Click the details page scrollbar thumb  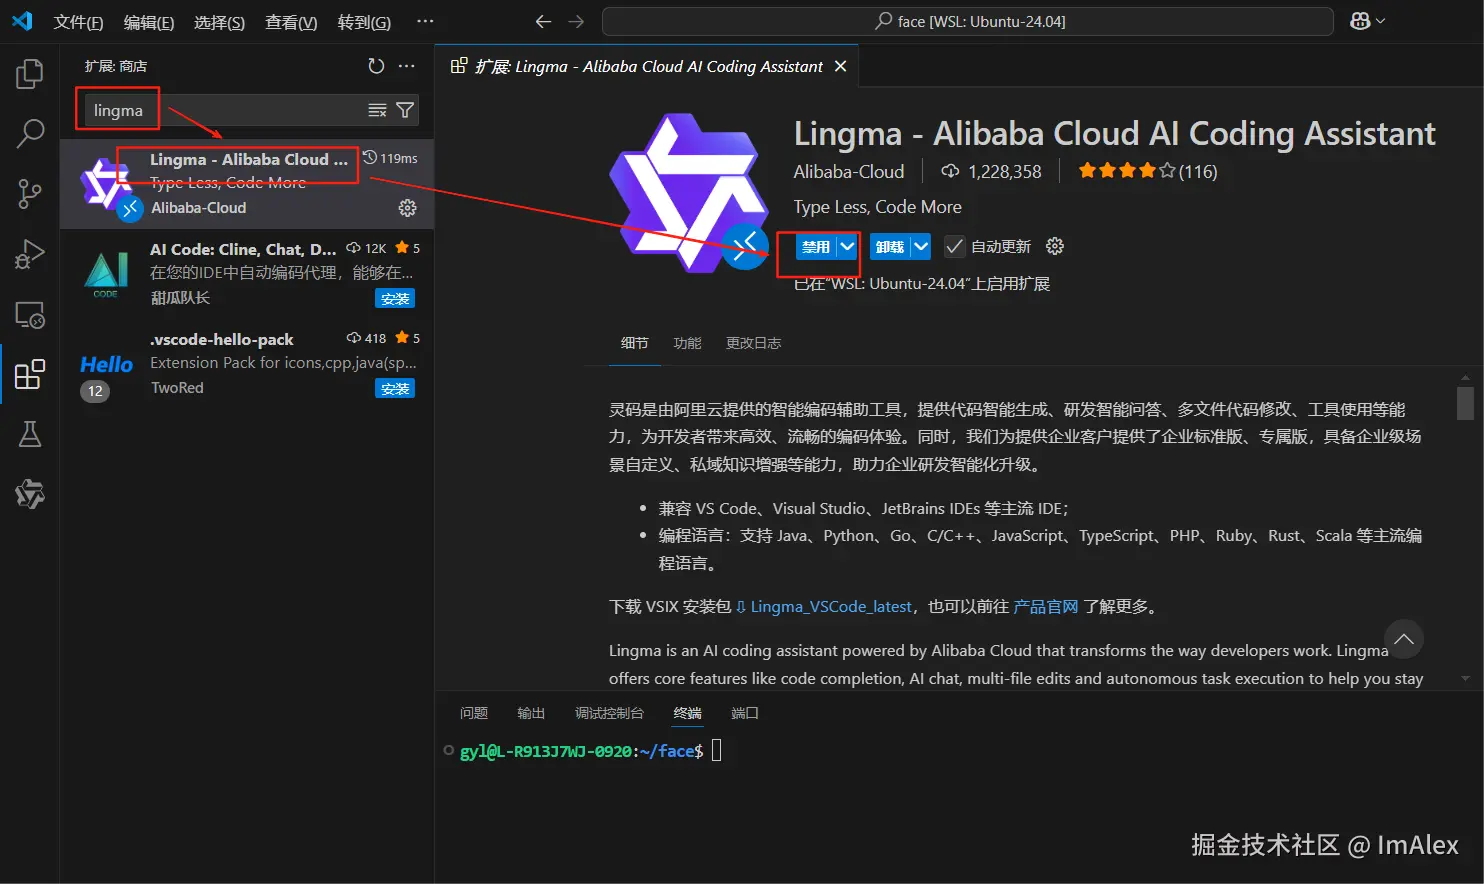1465,403
